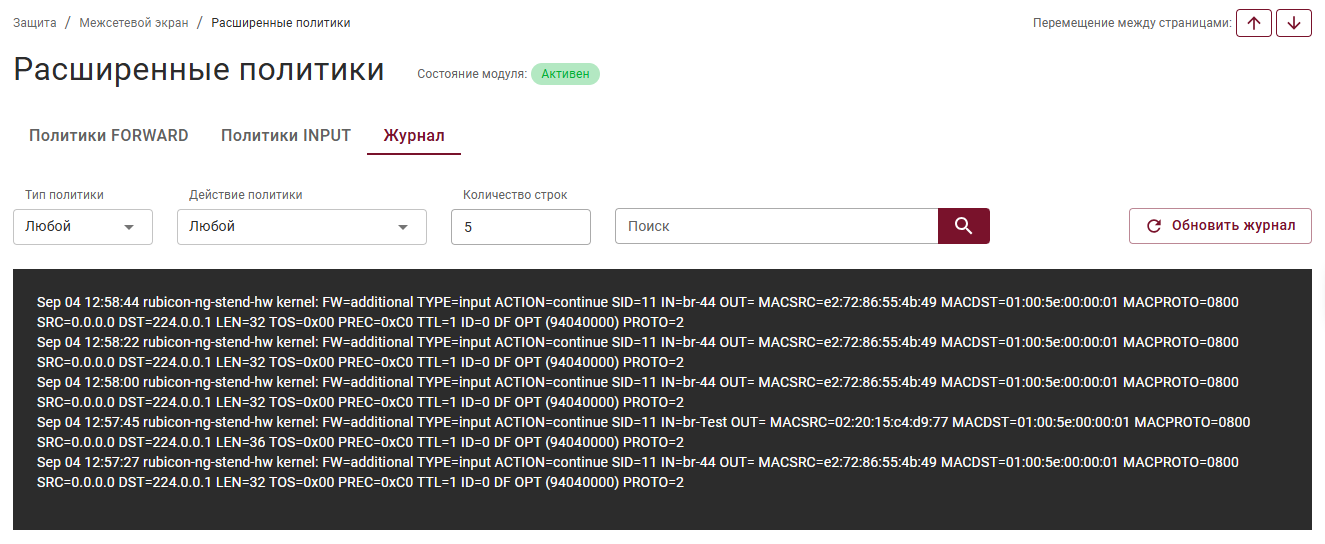Focus the Количество строк field

(521, 227)
